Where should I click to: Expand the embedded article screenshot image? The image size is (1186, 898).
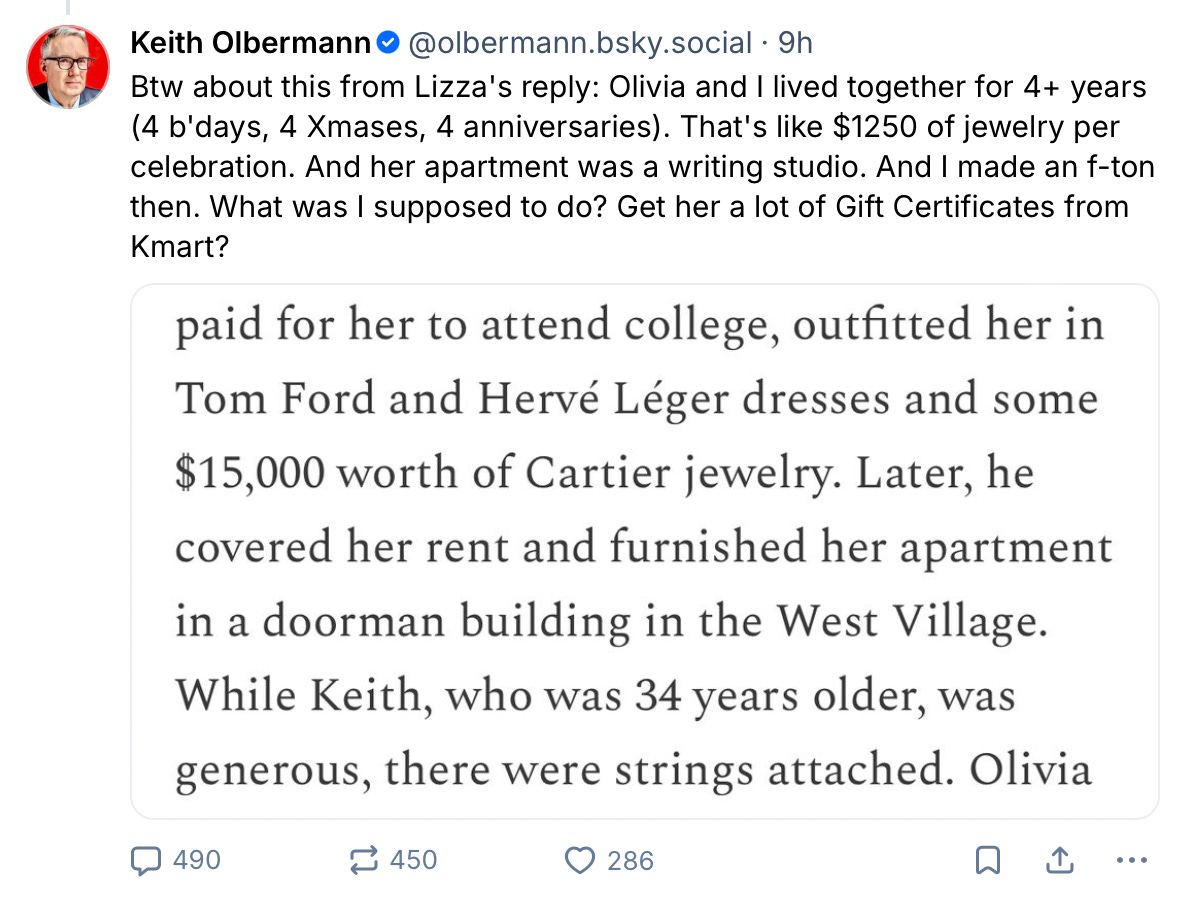[644, 550]
